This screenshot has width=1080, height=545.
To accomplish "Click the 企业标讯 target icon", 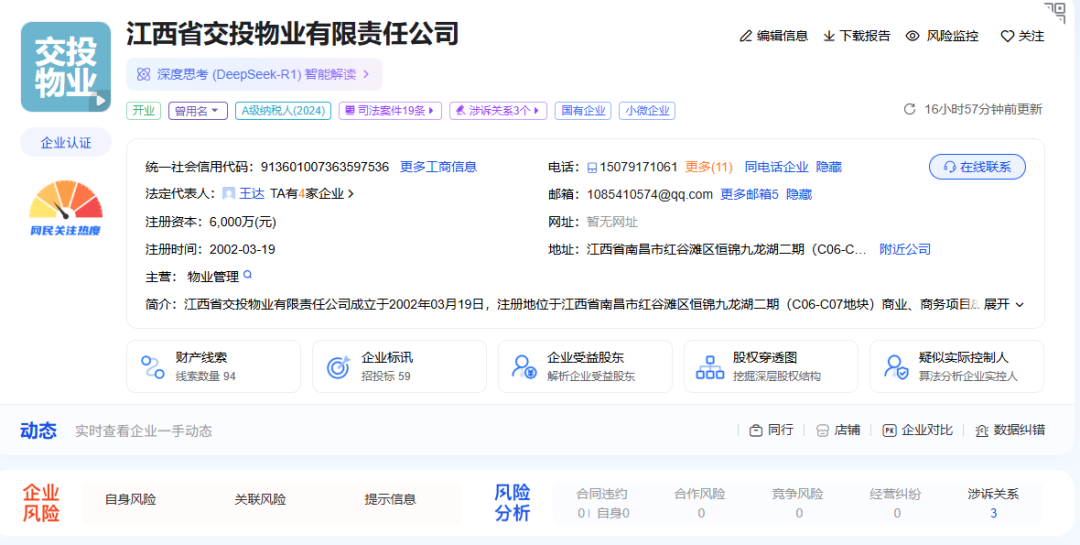I will [x=338, y=367].
